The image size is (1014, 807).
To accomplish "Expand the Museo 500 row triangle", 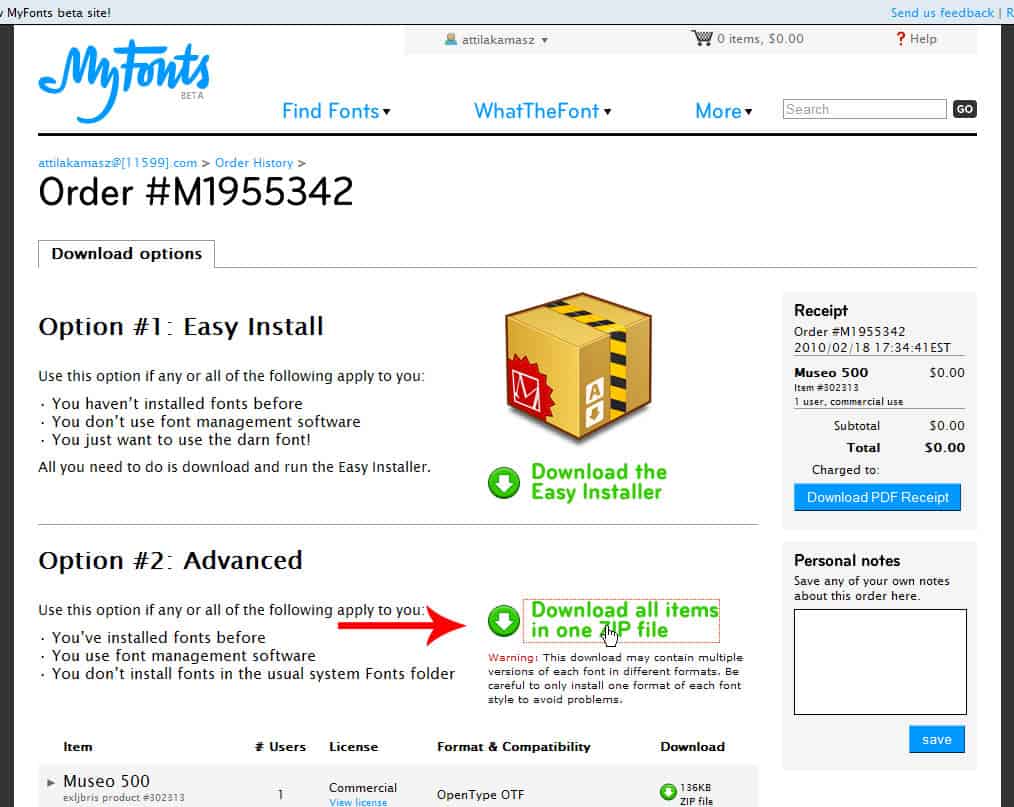I will [51, 782].
